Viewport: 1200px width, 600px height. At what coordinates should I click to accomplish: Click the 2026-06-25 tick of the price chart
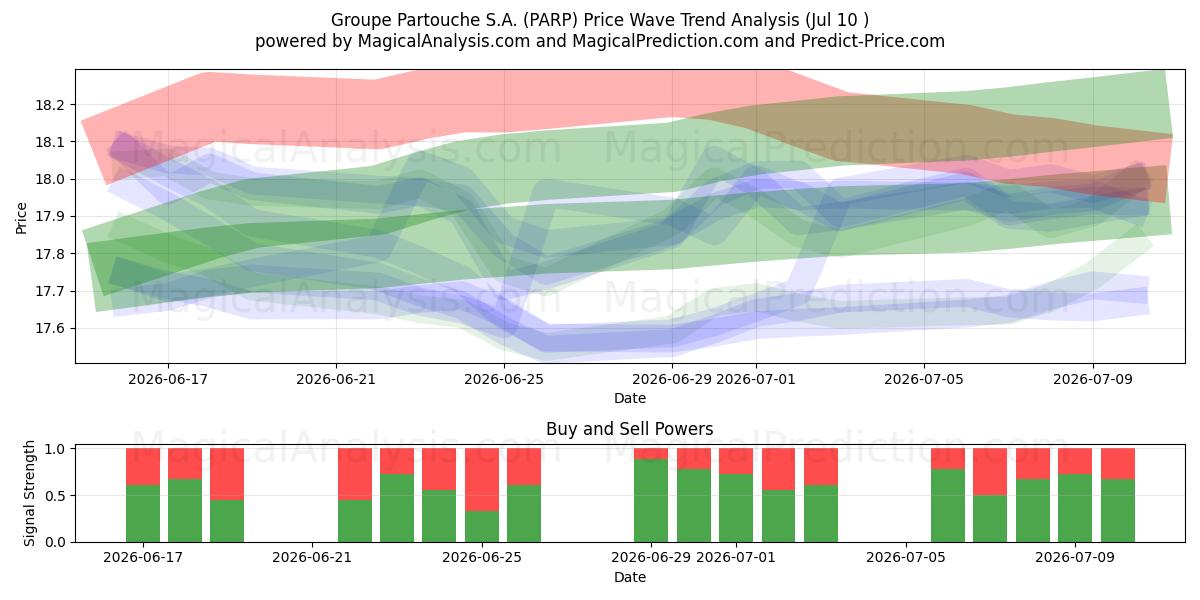(504, 379)
